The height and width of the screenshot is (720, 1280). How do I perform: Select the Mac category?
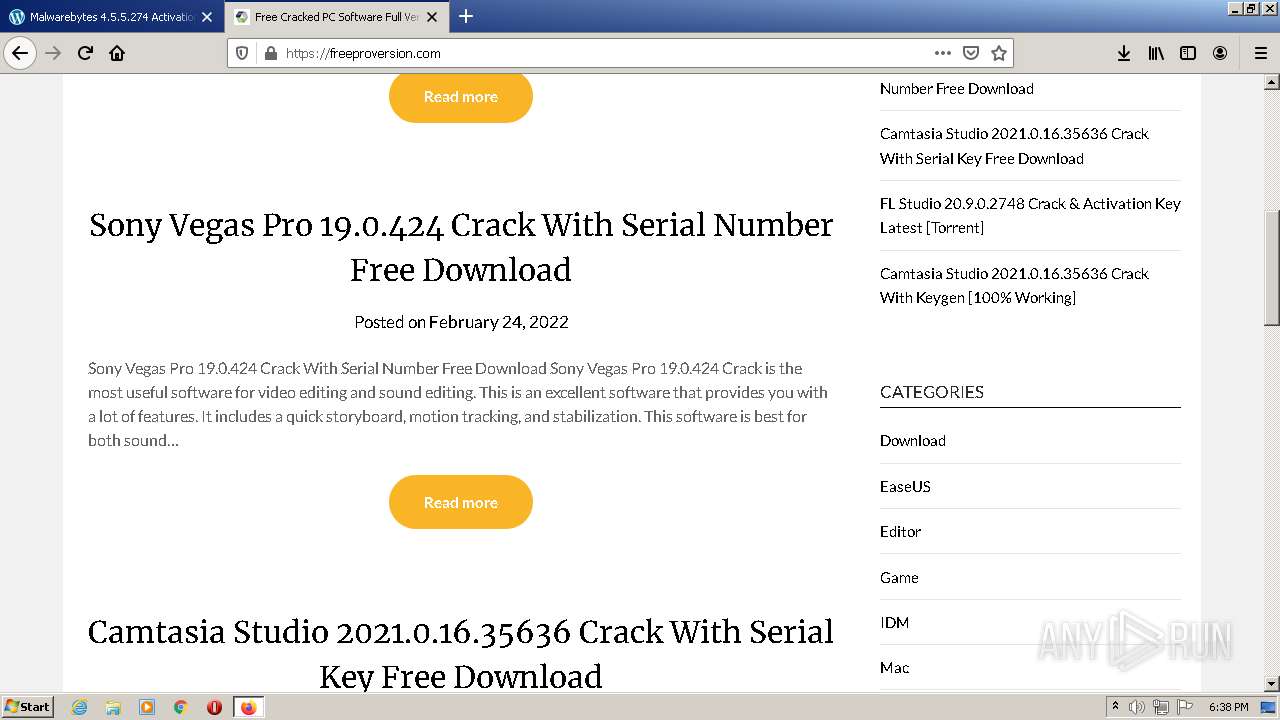[894, 667]
